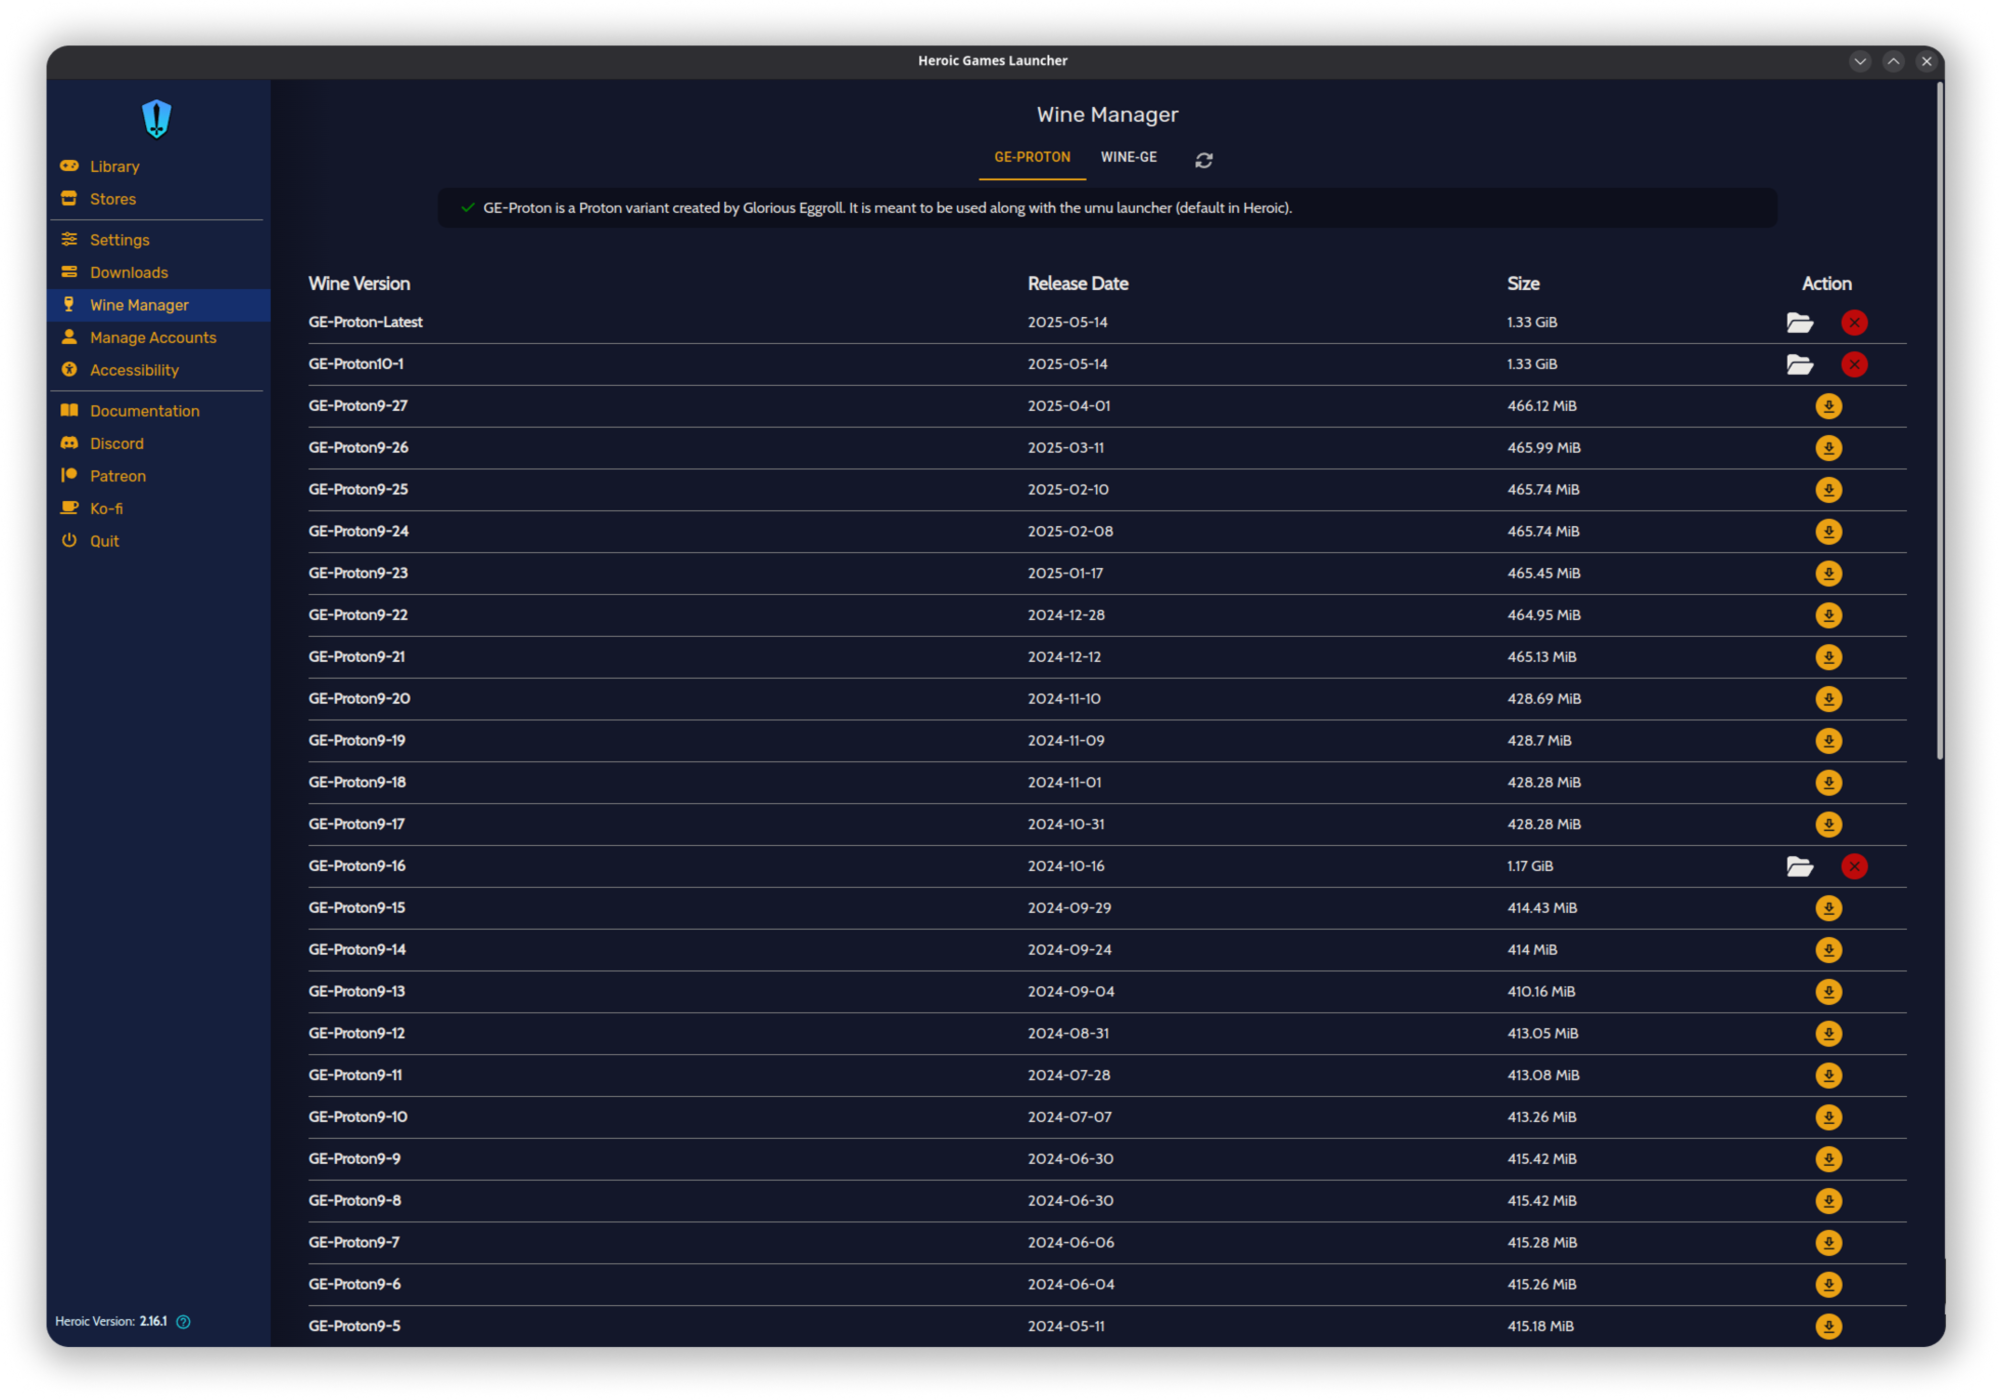2000x1400 pixels.
Task: Download GE-Proton9-12
Action: tap(1829, 1034)
